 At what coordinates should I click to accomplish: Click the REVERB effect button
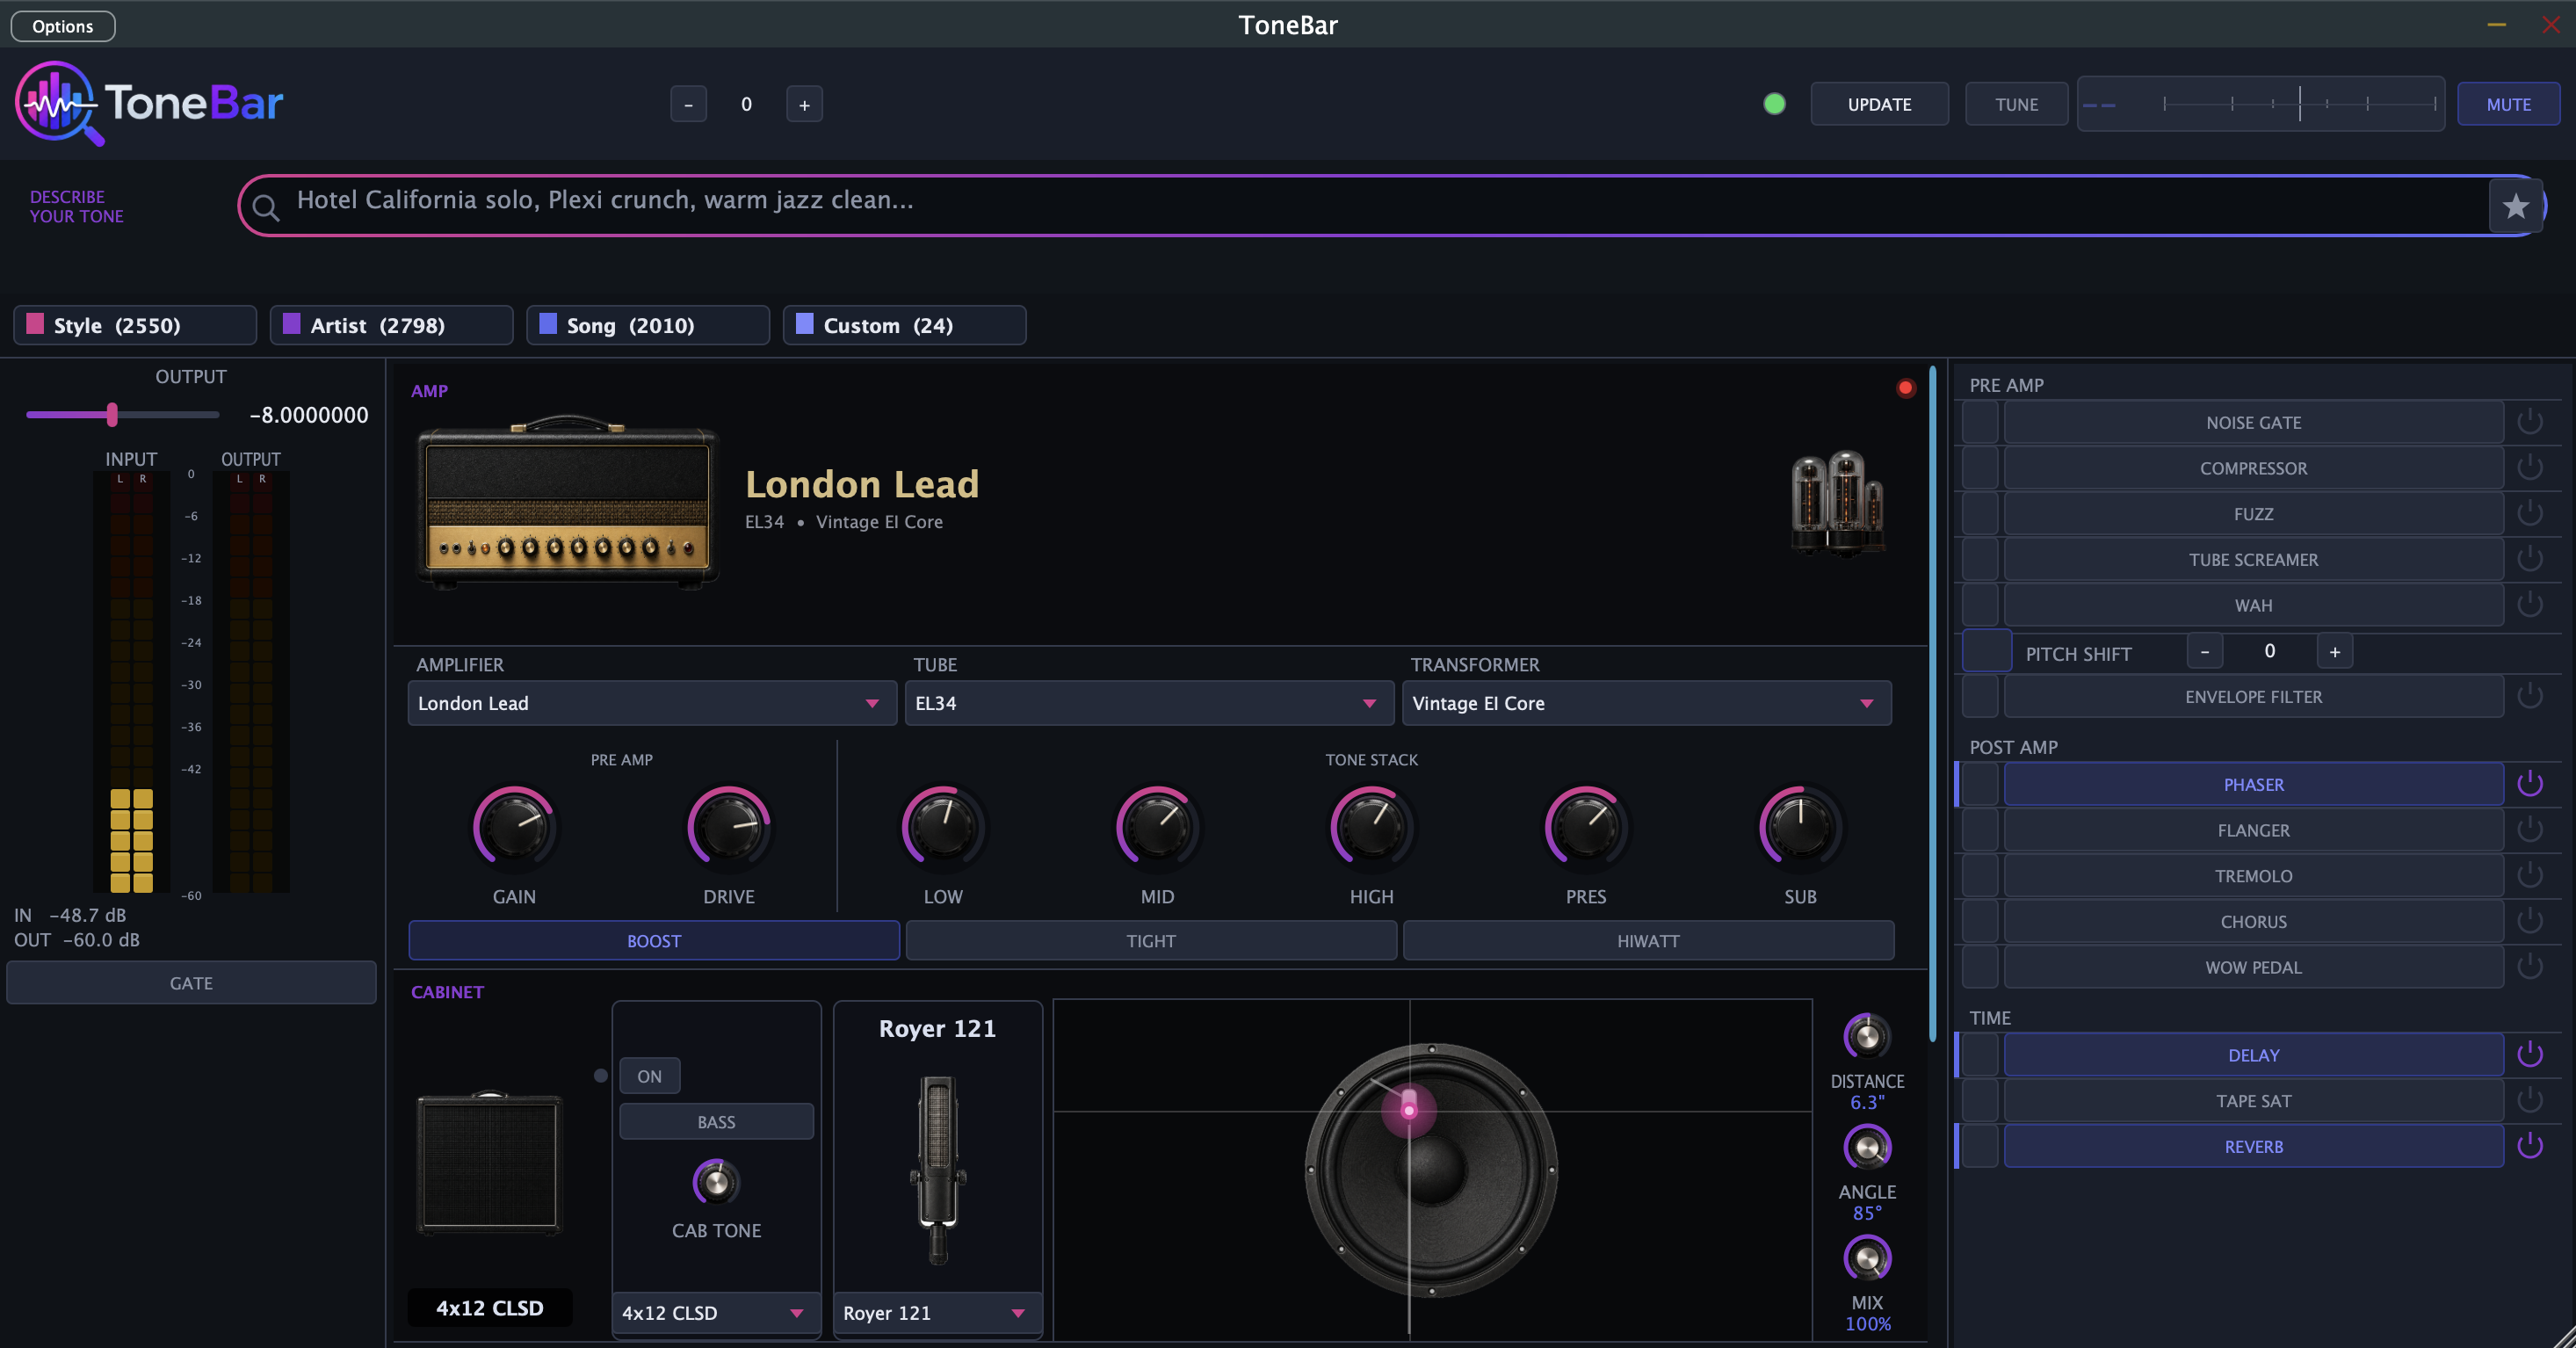pyautogui.click(x=2253, y=1146)
